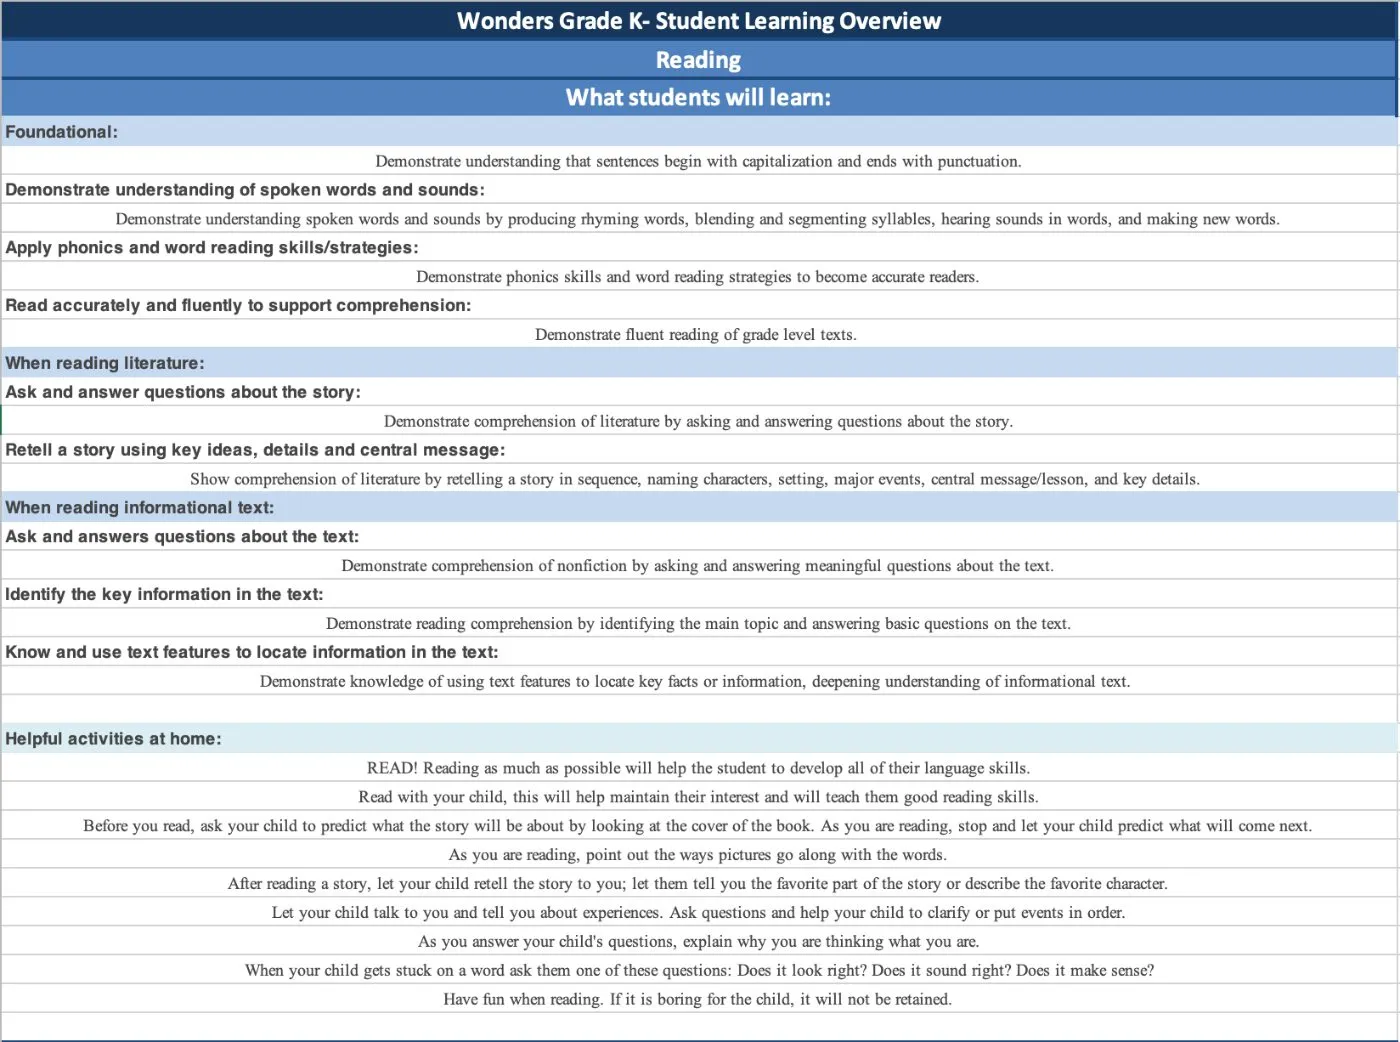Select the 'As you answer your child's questions' row
Viewport: 1400px width, 1042px height.
699,942
